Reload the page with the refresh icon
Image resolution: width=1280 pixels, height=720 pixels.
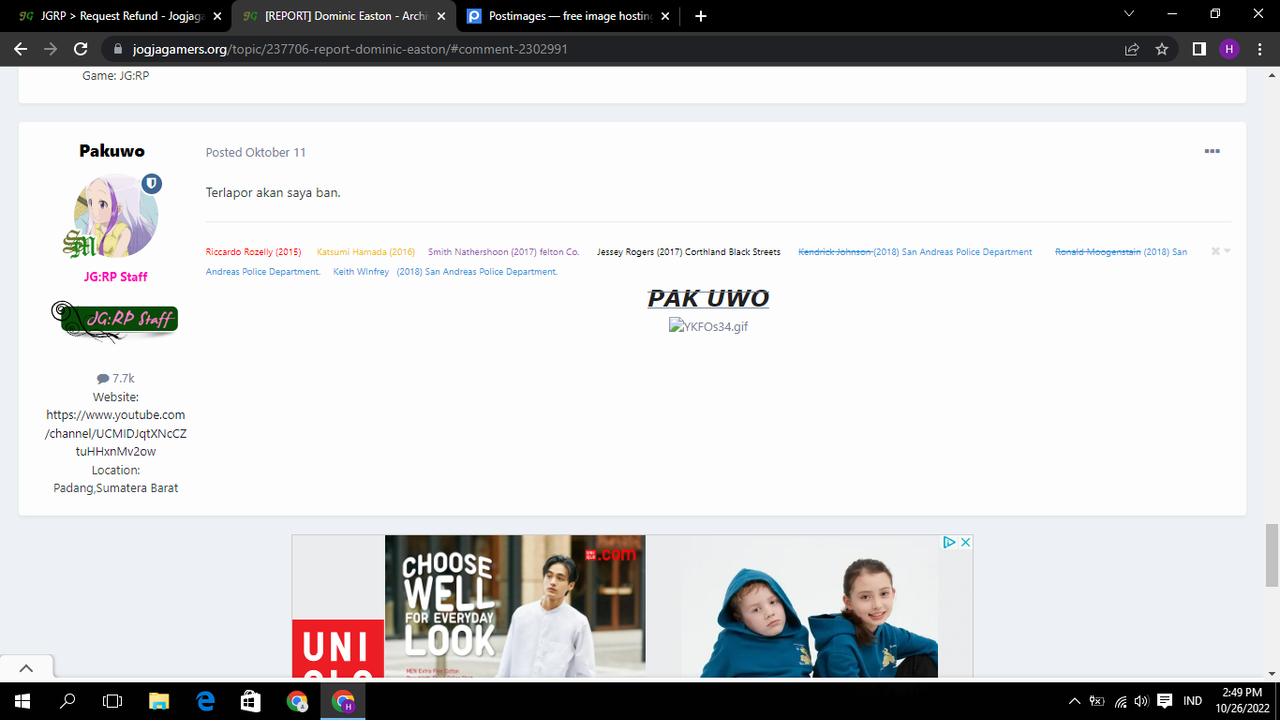tap(82, 49)
